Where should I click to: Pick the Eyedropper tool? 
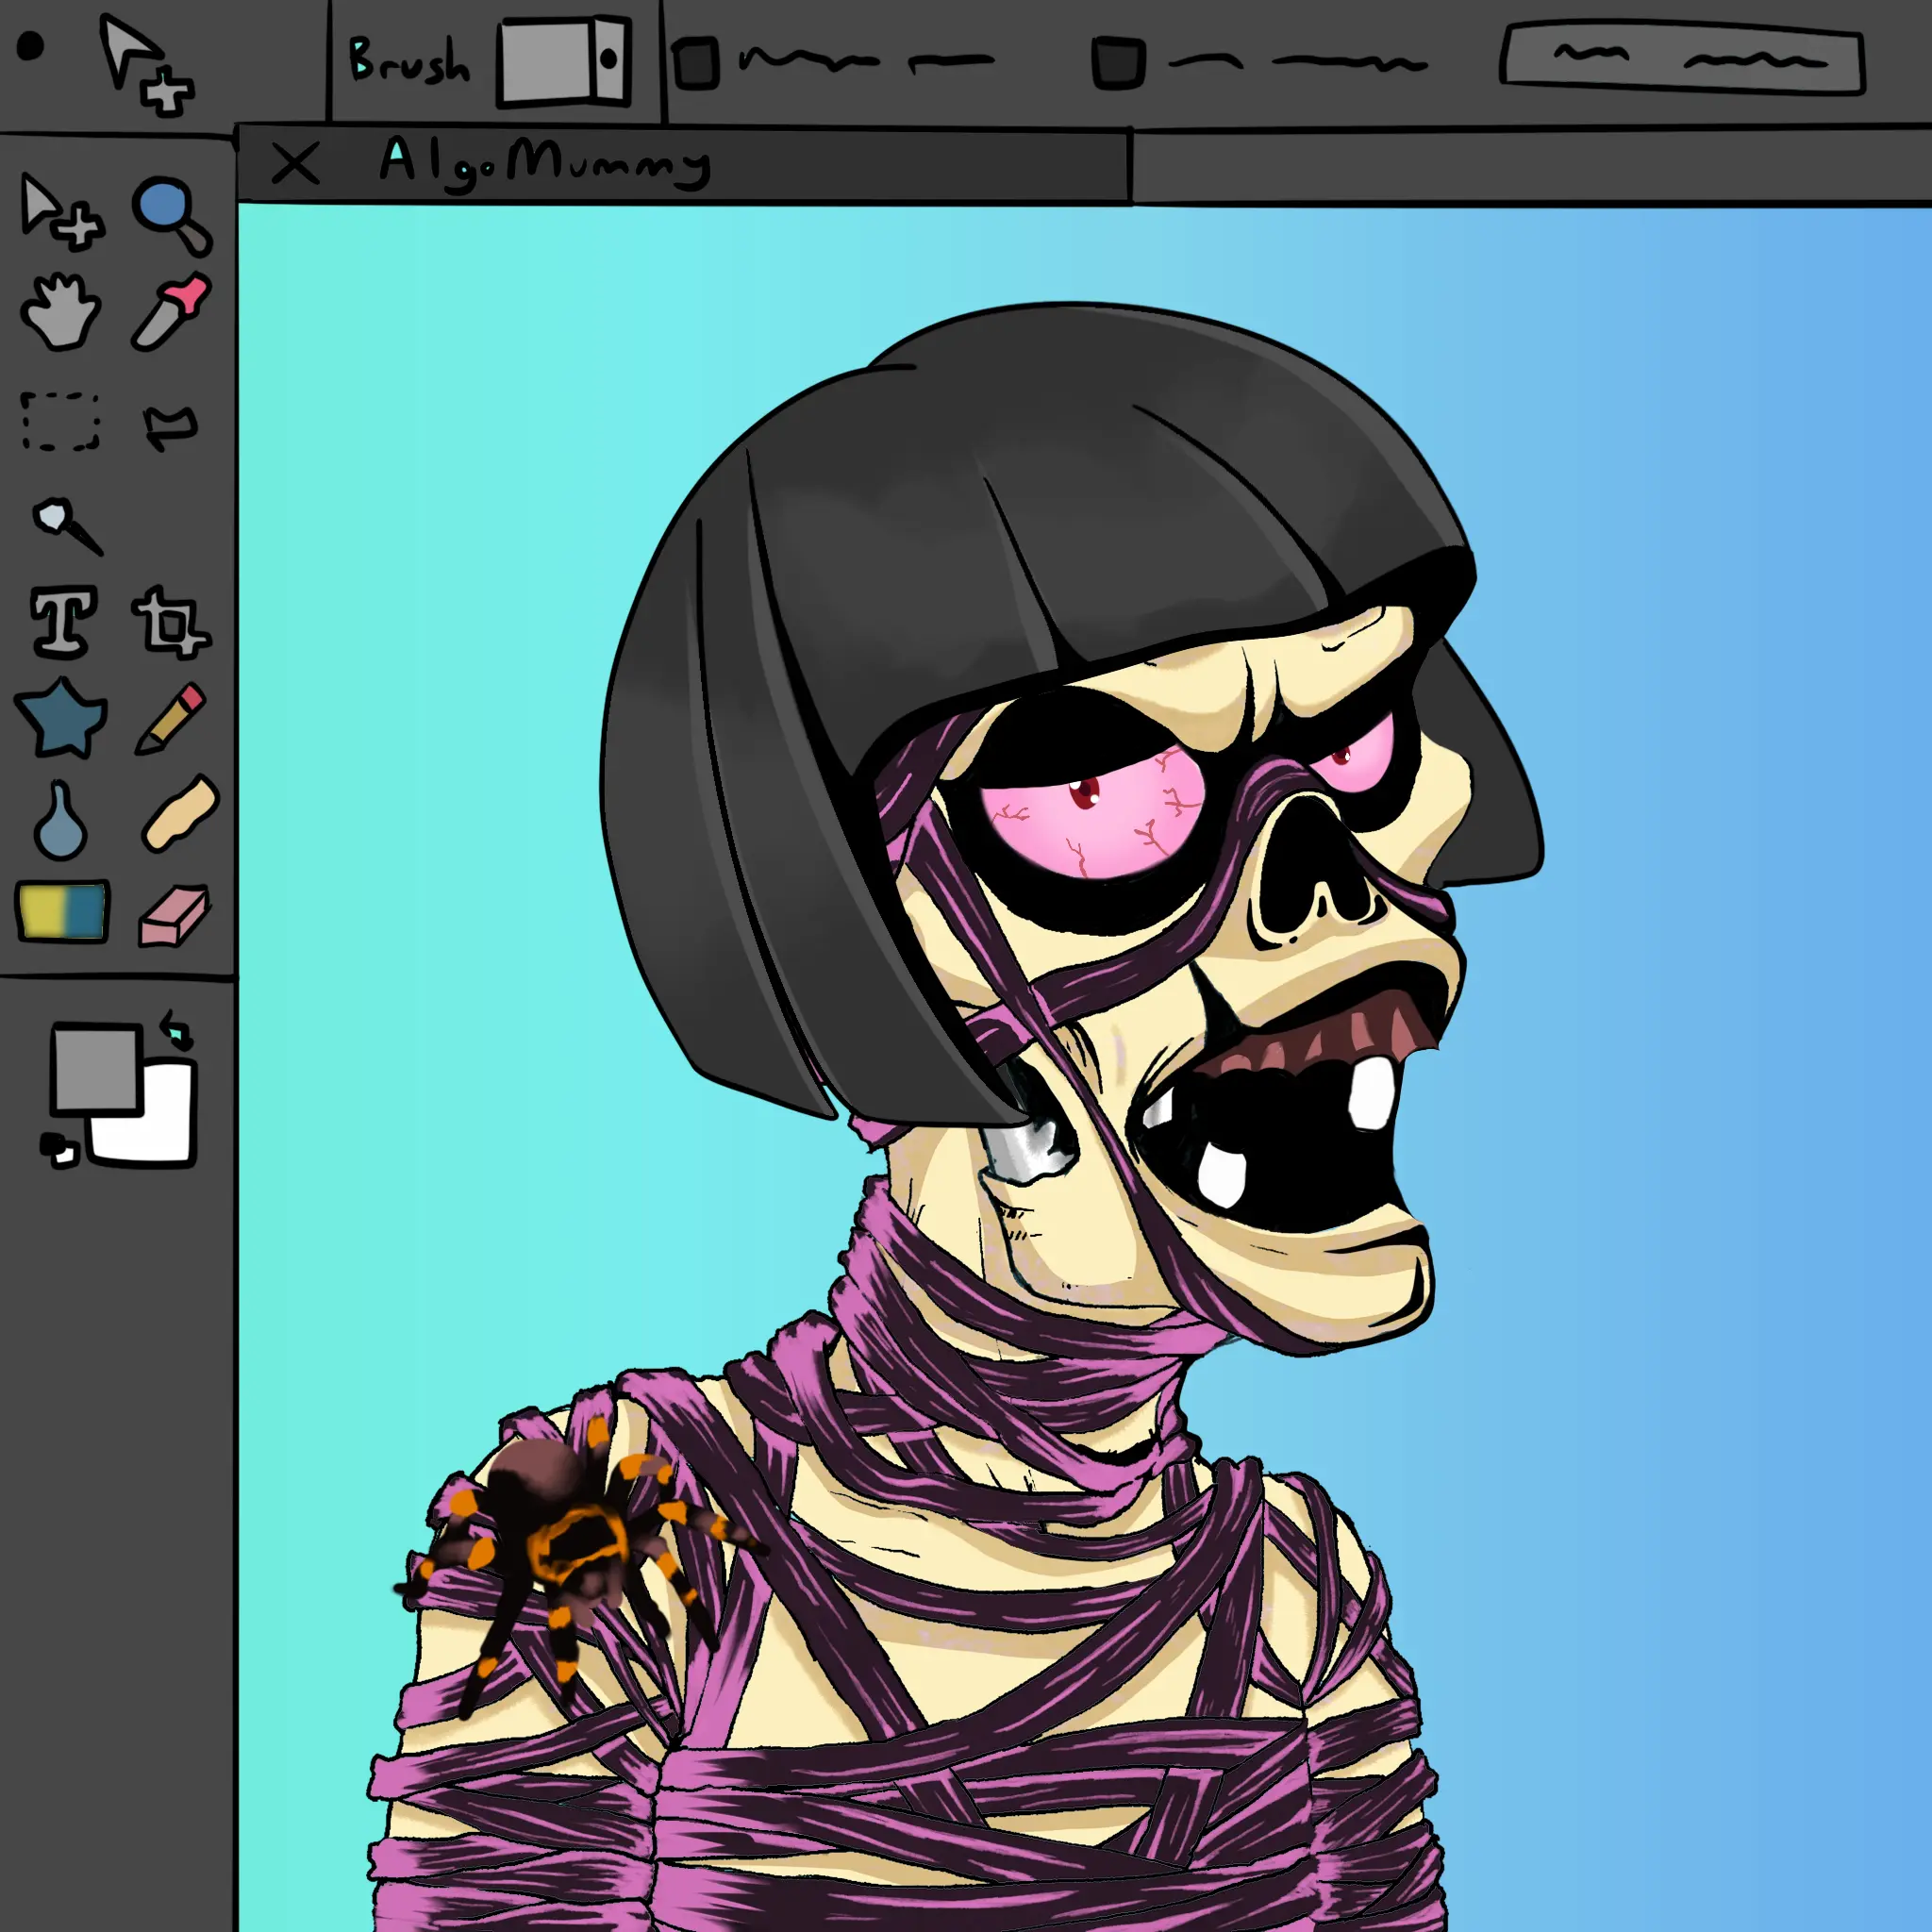(x=172, y=312)
